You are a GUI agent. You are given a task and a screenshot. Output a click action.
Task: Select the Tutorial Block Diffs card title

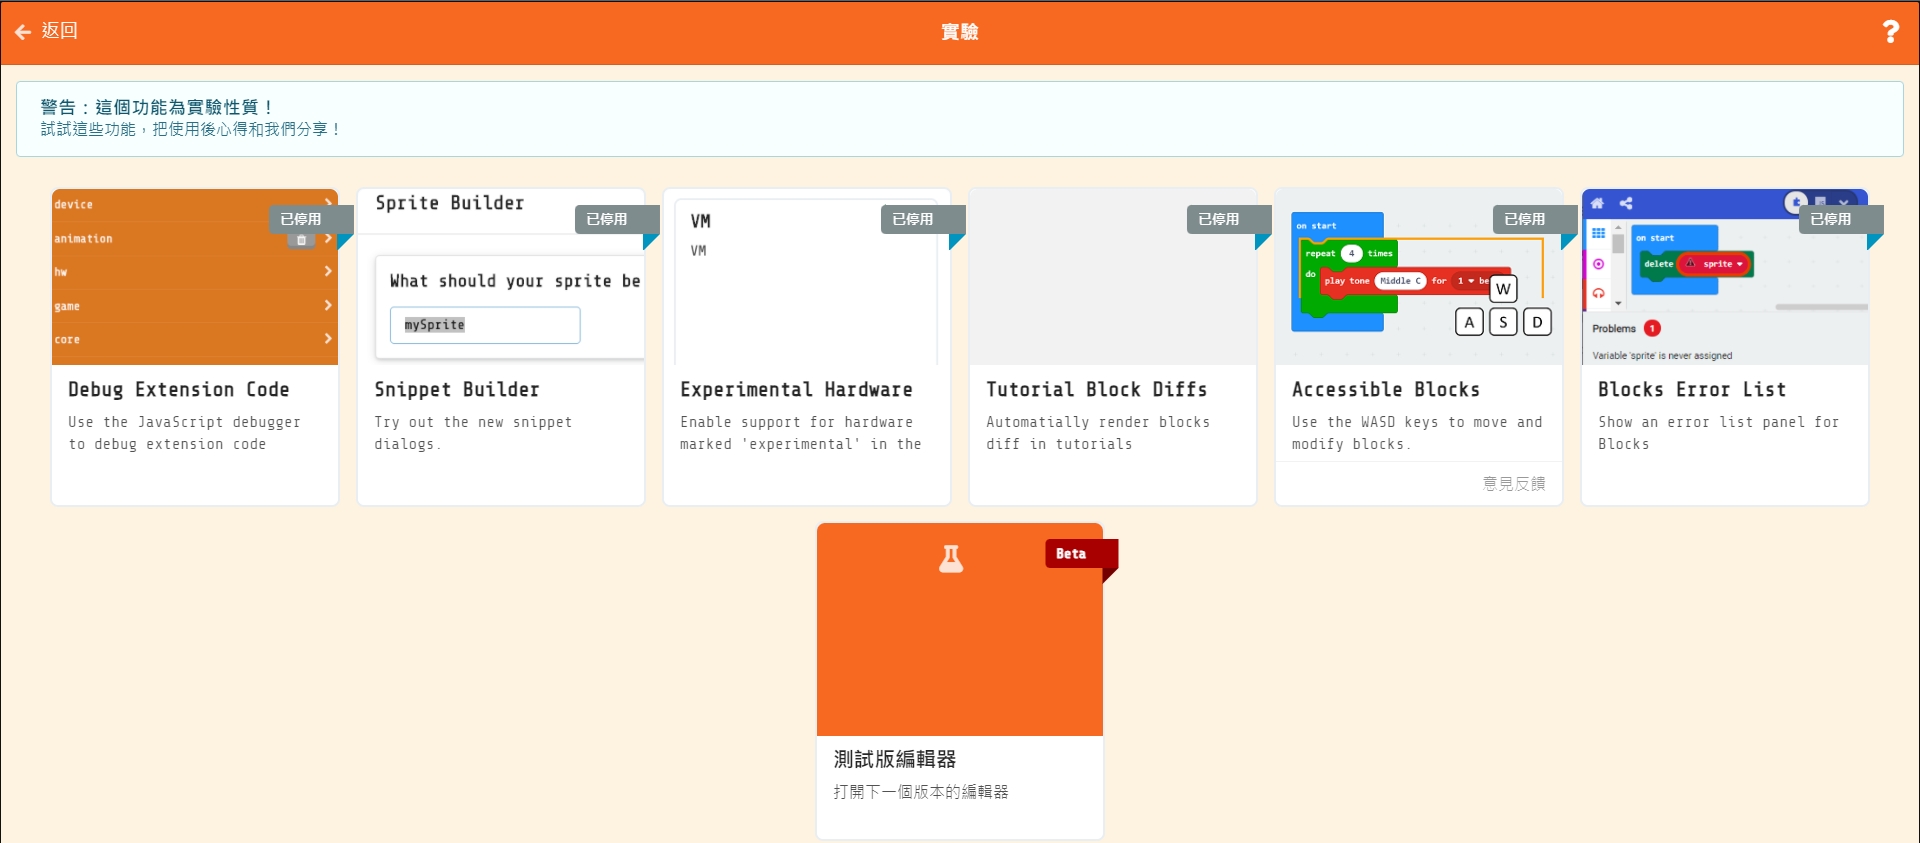1096,390
